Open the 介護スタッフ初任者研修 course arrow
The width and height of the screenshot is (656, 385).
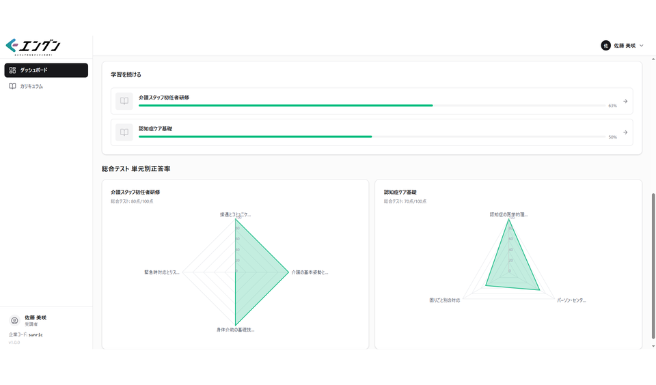tap(625, 101)
